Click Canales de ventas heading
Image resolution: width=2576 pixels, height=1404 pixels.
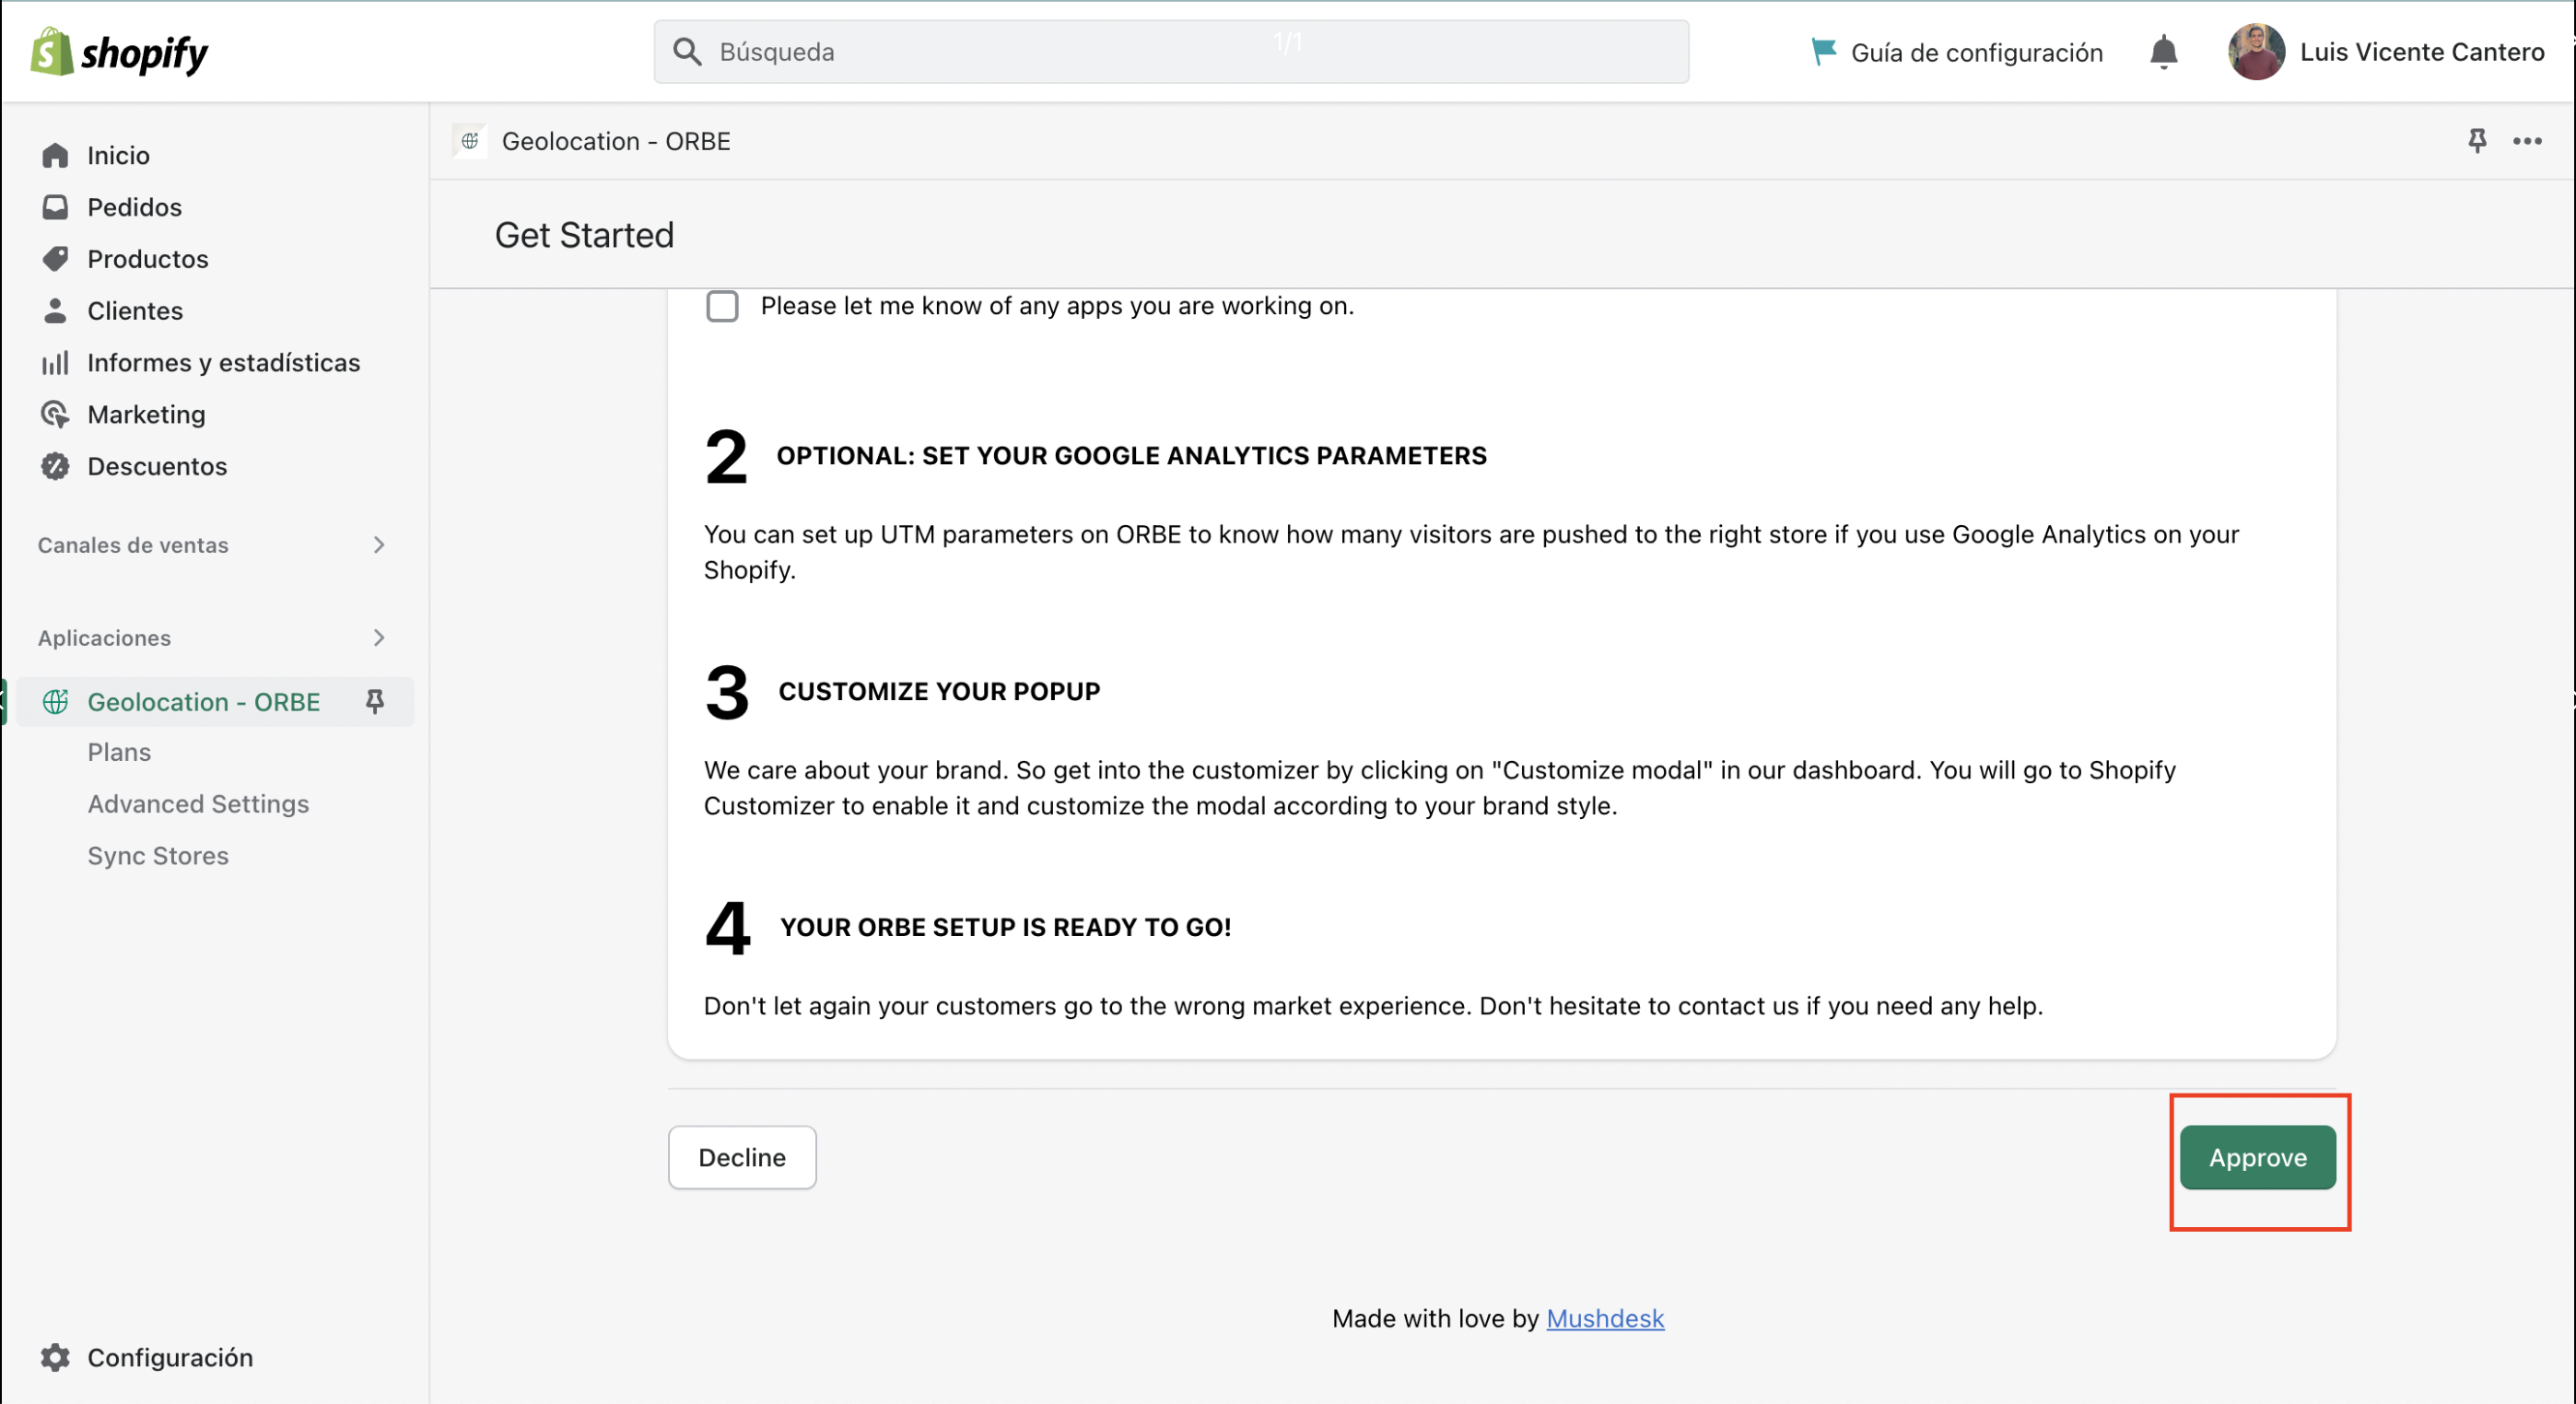(x=133, y=545)
